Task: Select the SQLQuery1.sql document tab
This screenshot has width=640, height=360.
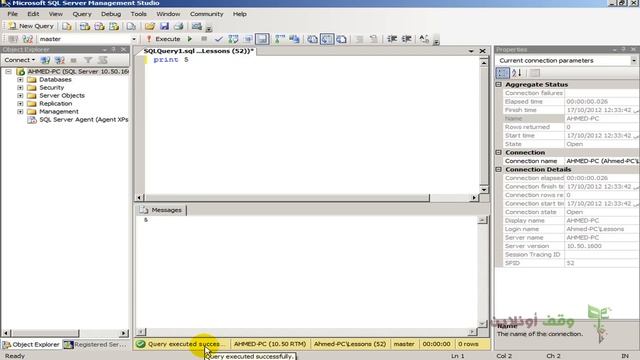Action: [x=199, y=51]
